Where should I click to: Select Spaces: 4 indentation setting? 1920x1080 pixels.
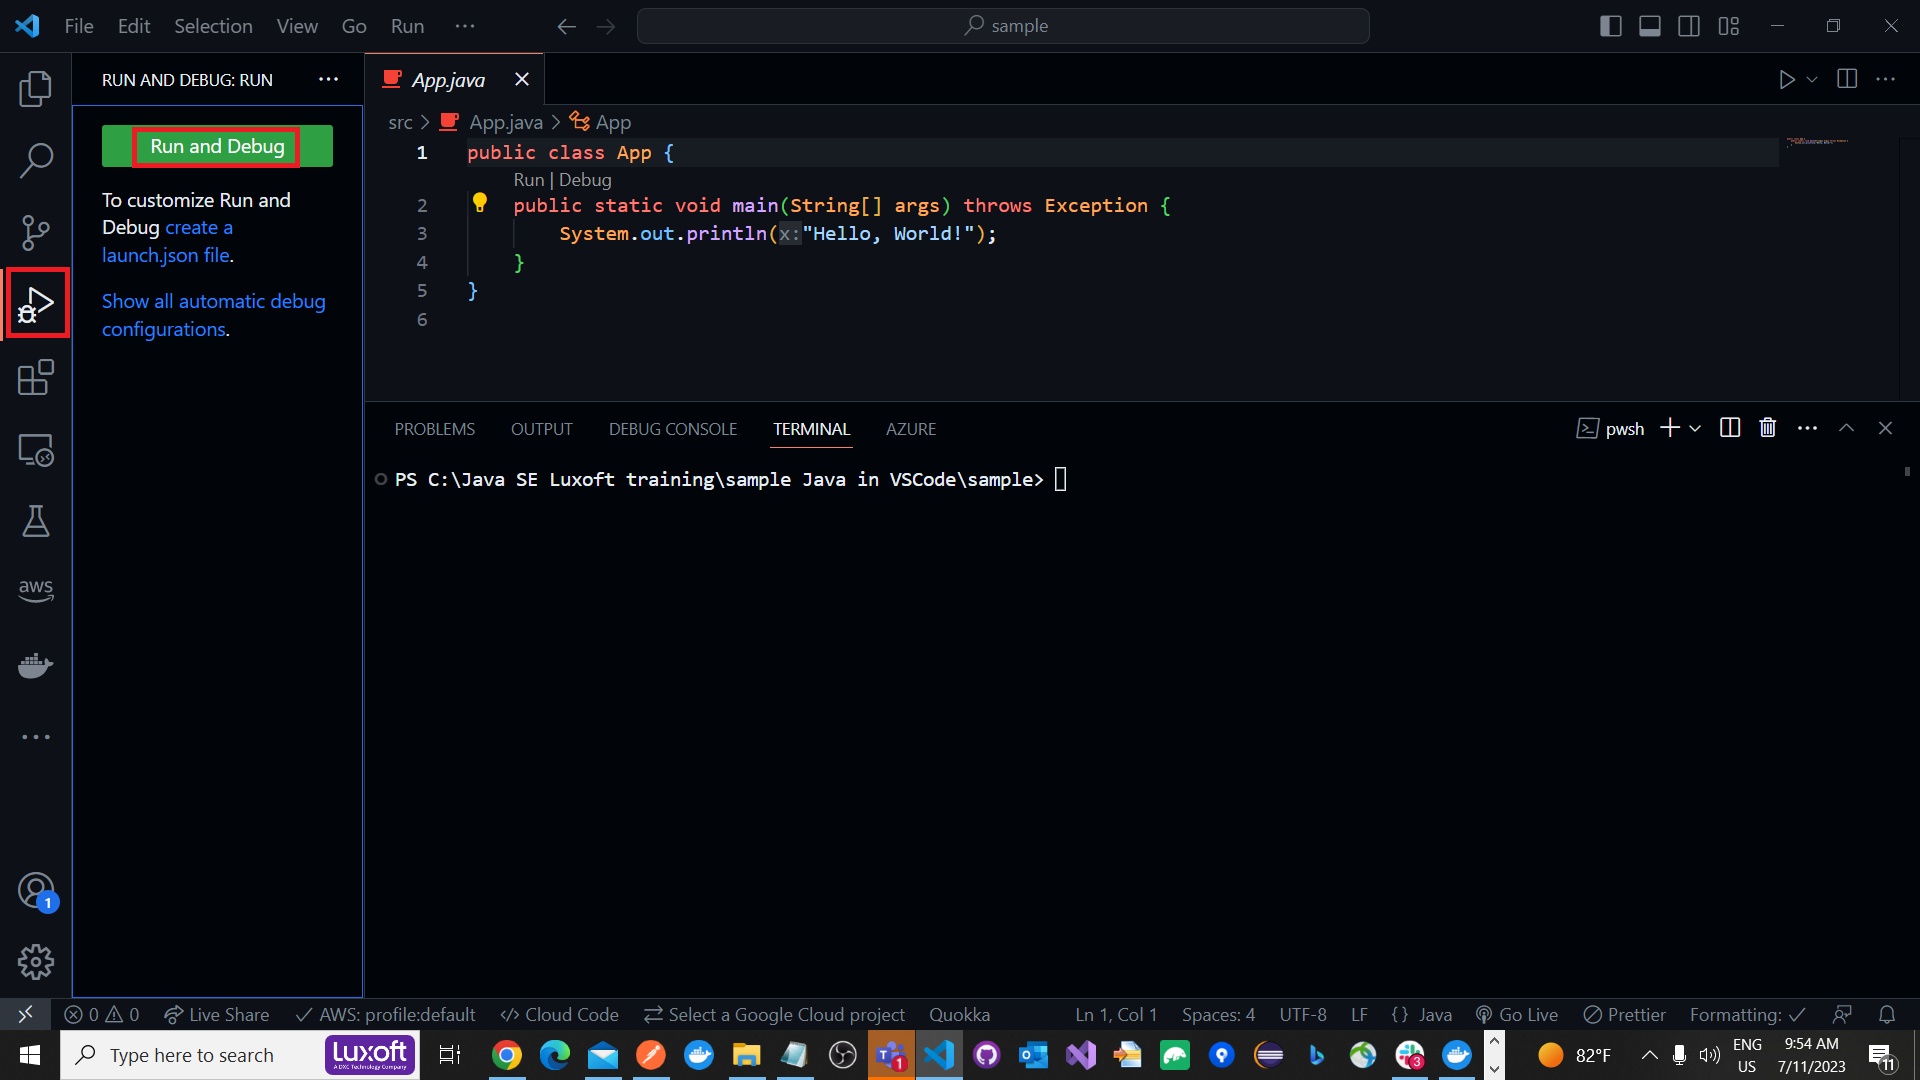tap(1218, 1015)
